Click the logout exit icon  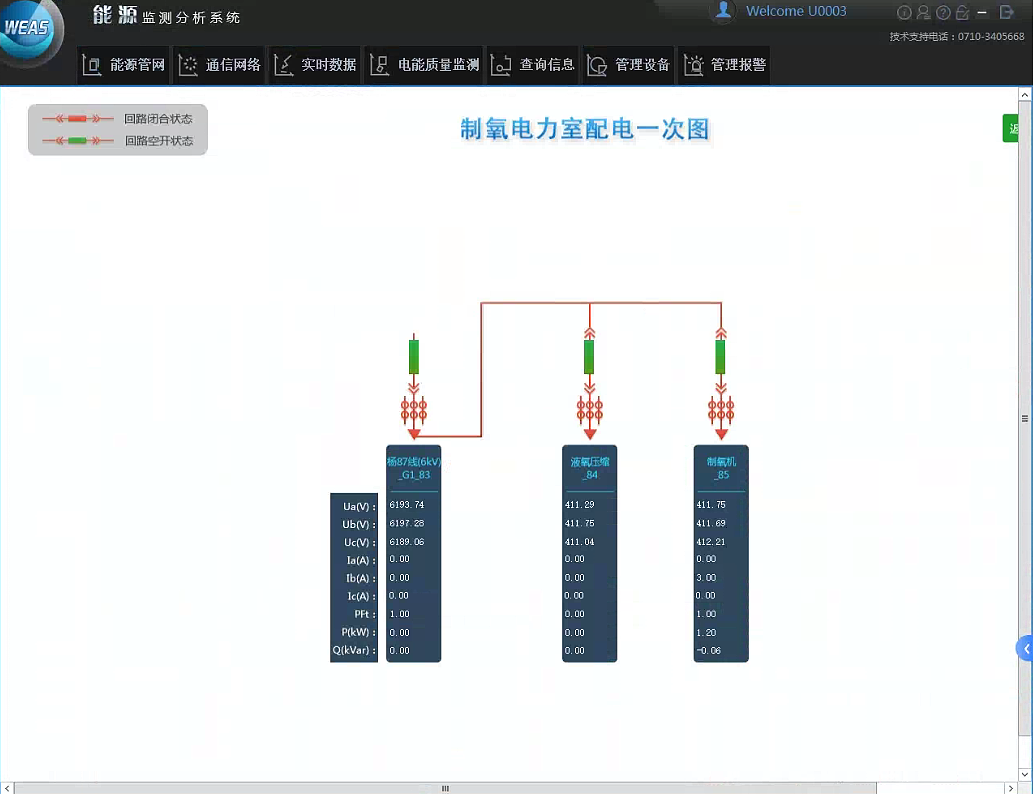[1007, 12]
